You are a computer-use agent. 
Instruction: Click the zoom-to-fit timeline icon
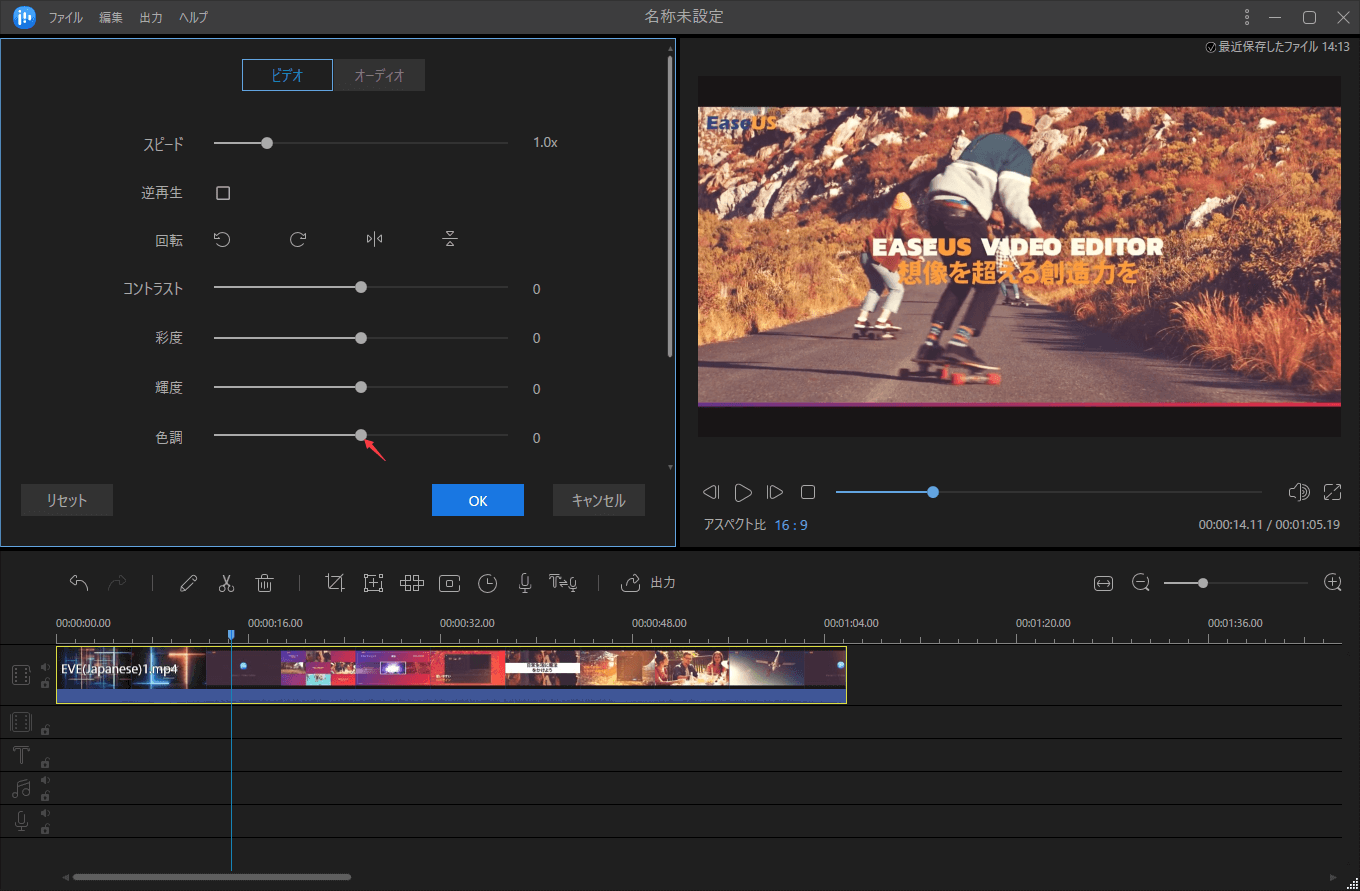(x=1103, y=583)
